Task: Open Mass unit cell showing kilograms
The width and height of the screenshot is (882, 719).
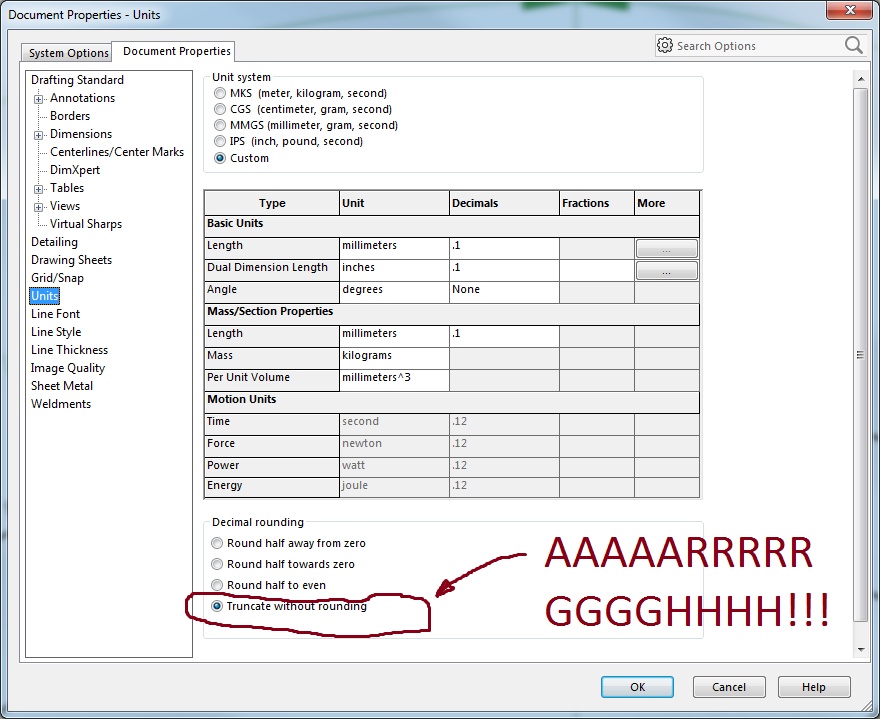Action: 394,358
